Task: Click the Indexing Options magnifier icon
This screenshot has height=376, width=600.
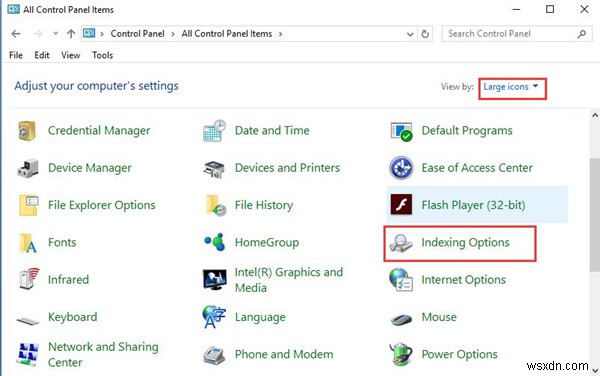Action: (x=401, y=243)
